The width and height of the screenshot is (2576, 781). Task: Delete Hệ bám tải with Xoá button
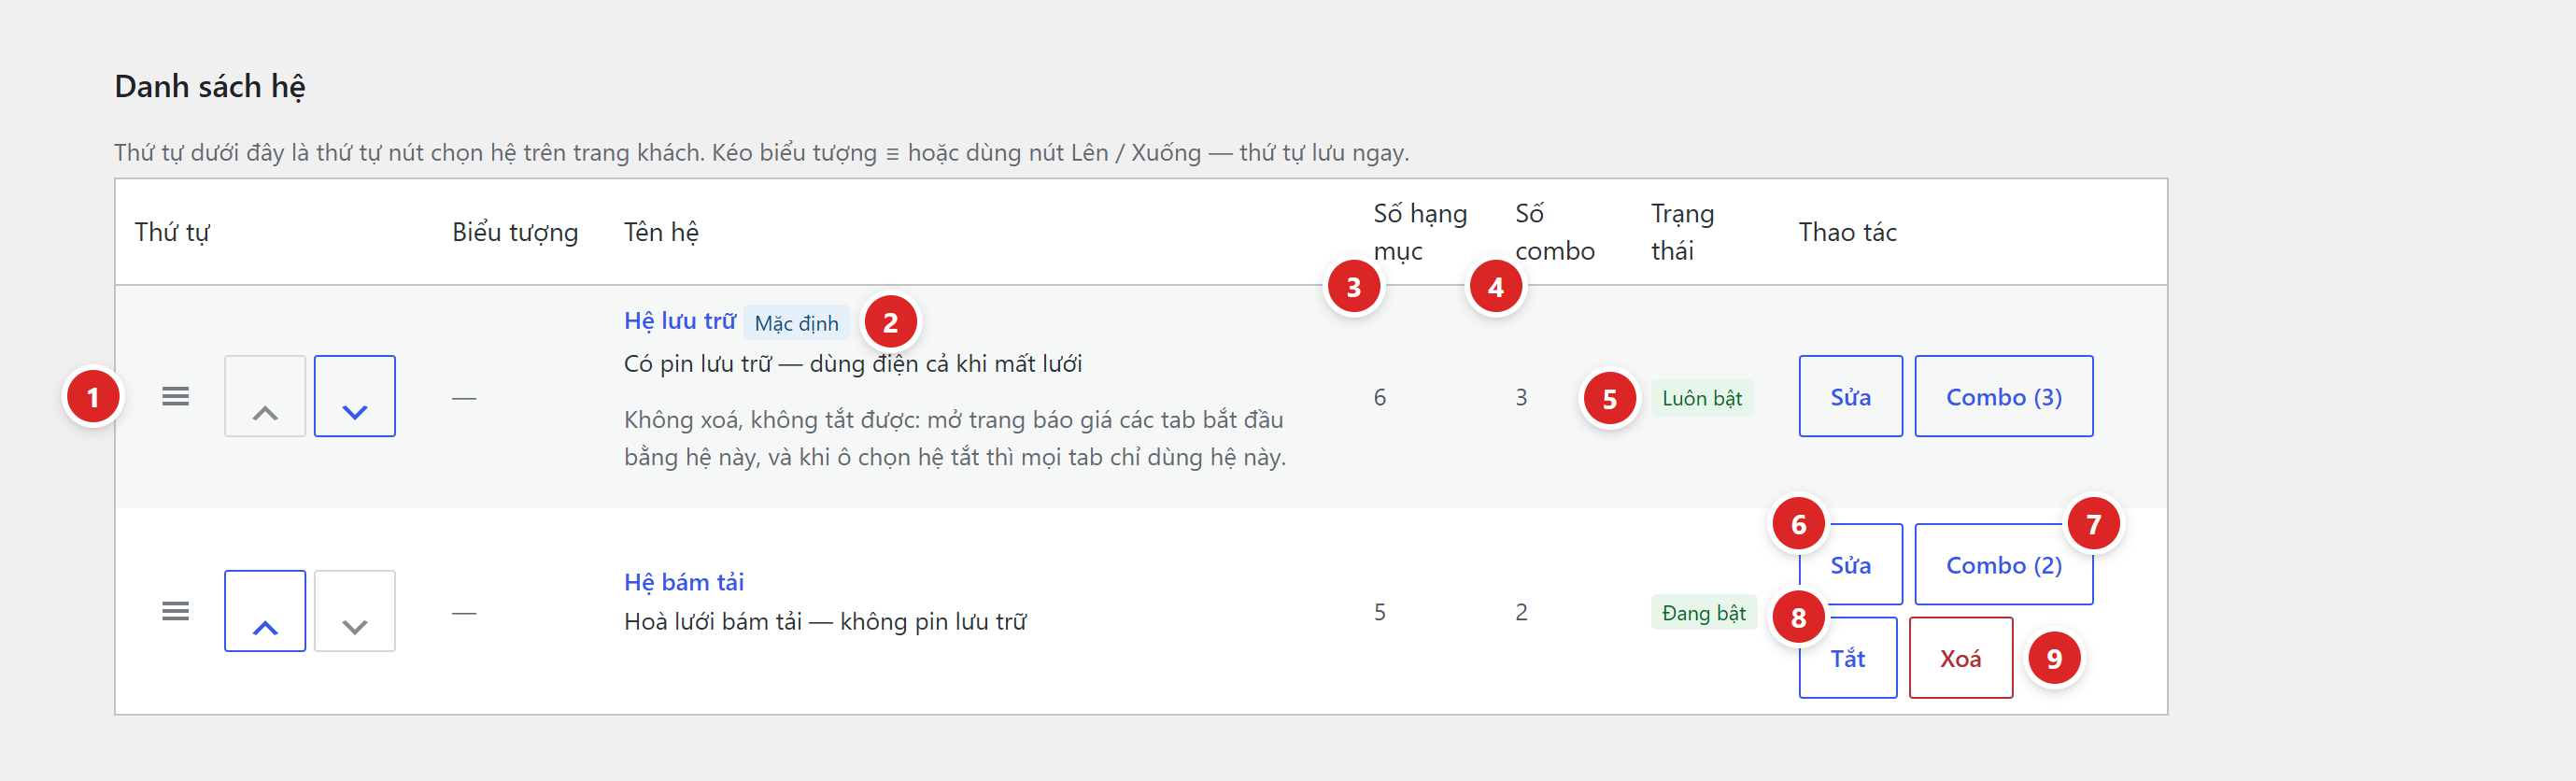pyautogui.click(x=1961, y=658)
